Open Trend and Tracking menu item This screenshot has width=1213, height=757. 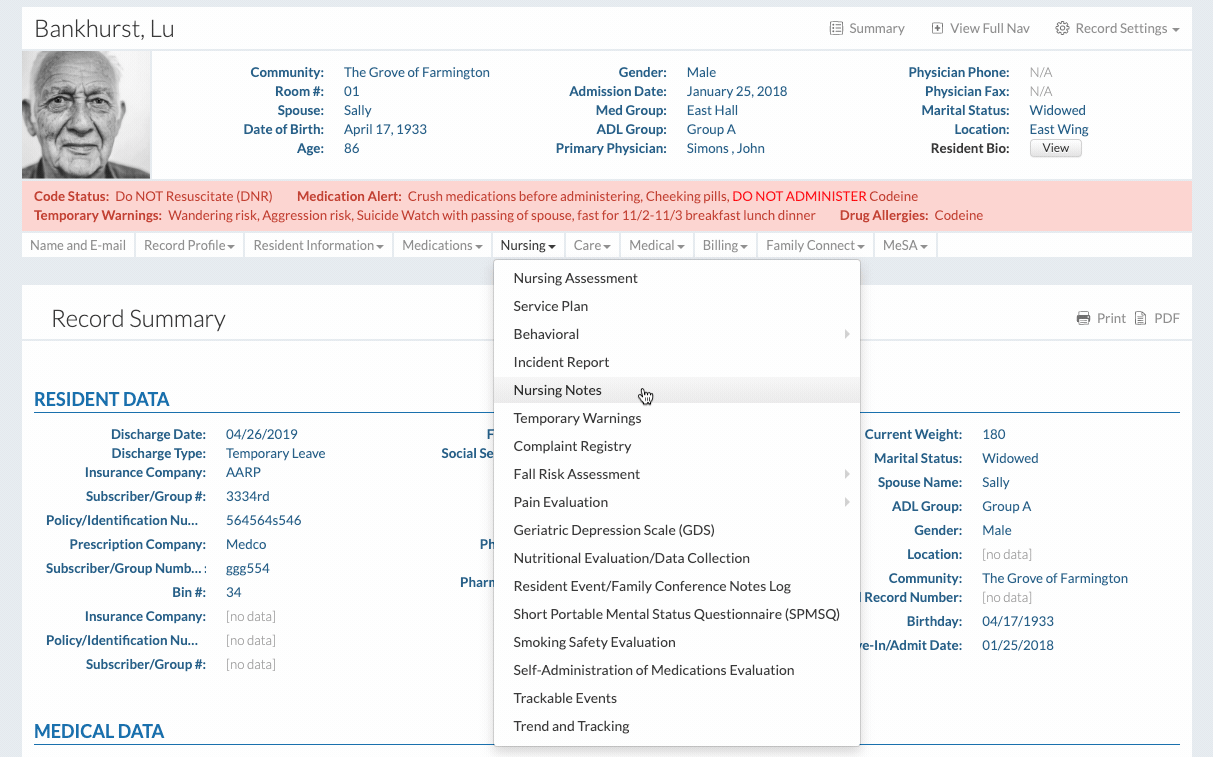(x=571, y=726)
